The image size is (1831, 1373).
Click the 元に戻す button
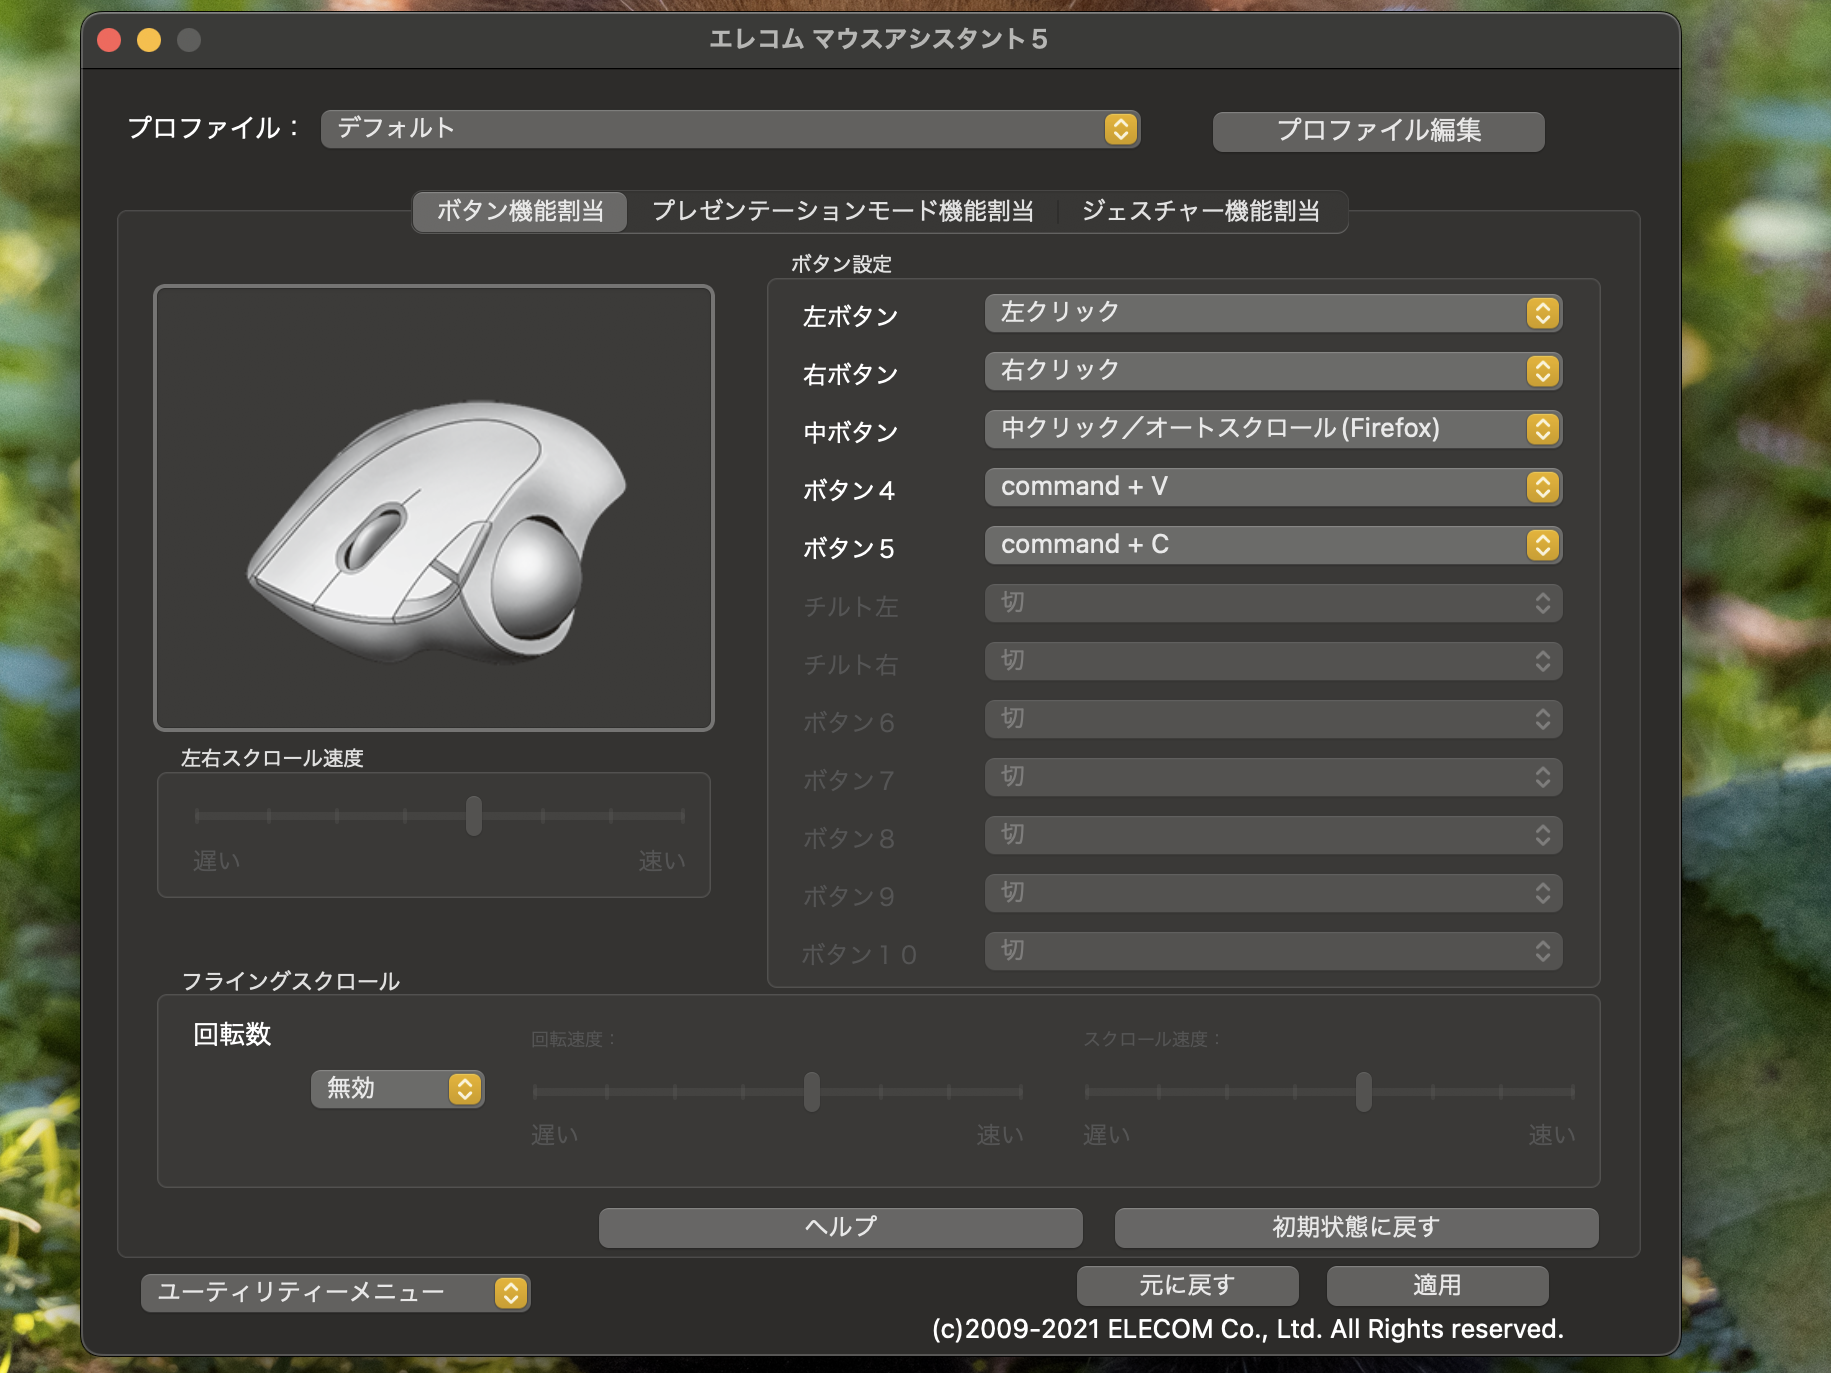pyautogui.click(x=1187, y=1285)
